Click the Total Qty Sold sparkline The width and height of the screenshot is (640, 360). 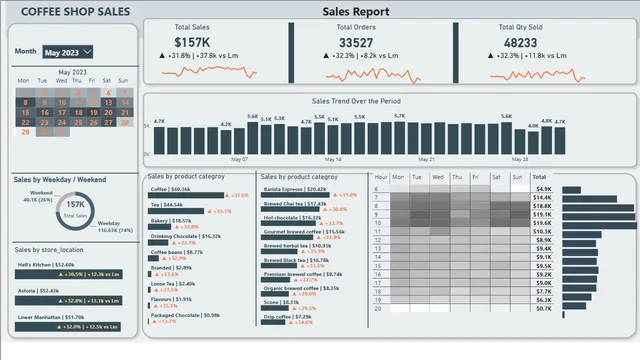(538, 75)
